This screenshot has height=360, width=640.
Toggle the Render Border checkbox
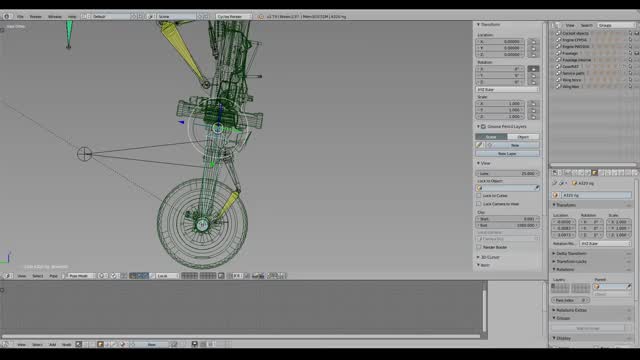[x=479, y=247]
